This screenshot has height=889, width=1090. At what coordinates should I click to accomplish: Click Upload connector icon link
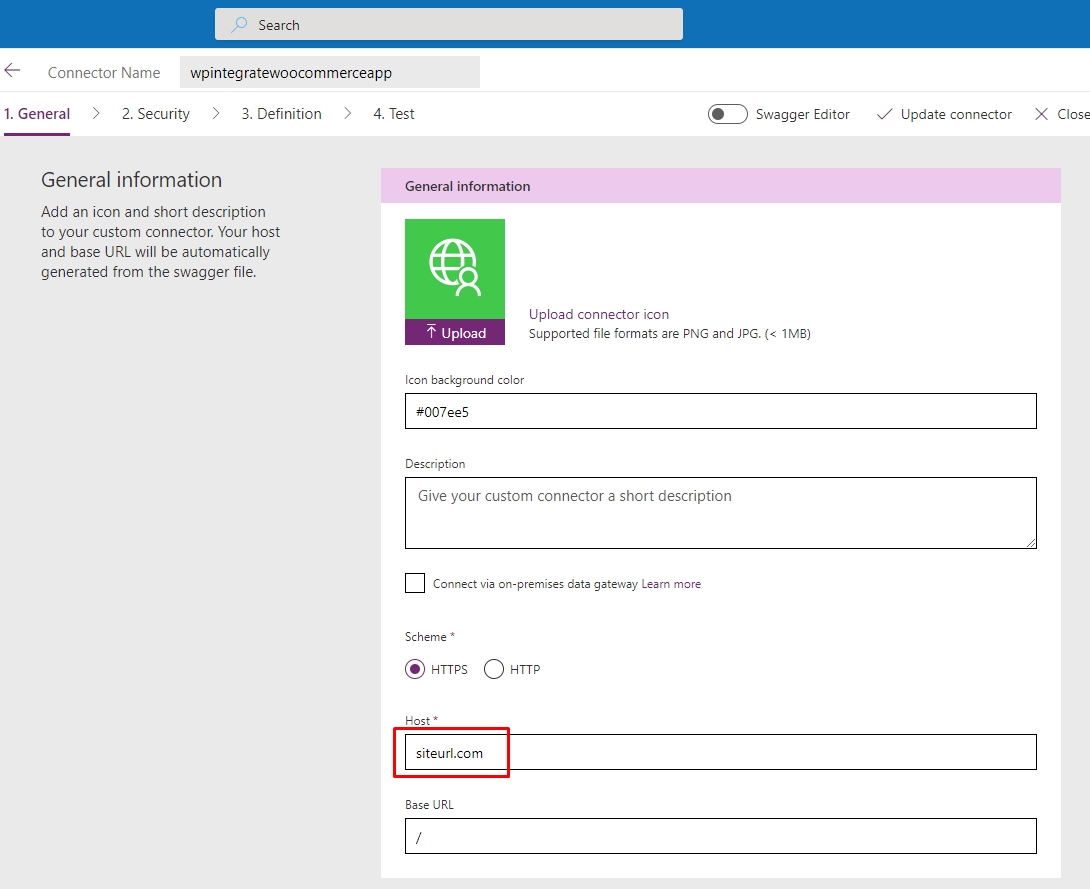point(599,314)
